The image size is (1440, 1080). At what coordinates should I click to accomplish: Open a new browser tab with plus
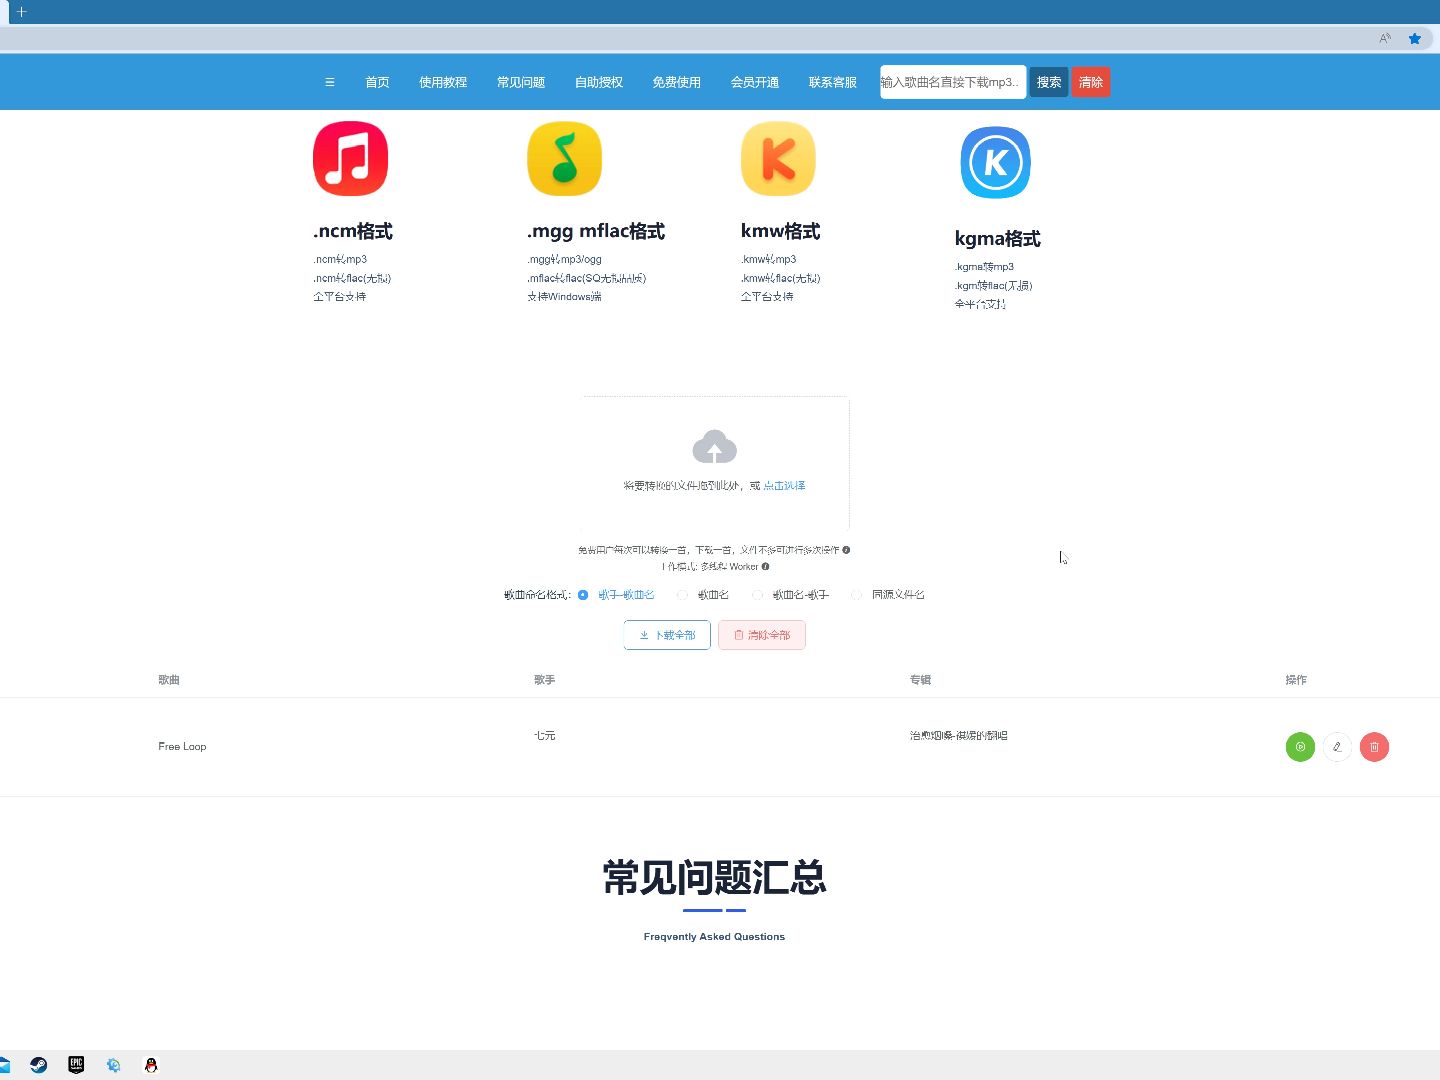[21, 12]
